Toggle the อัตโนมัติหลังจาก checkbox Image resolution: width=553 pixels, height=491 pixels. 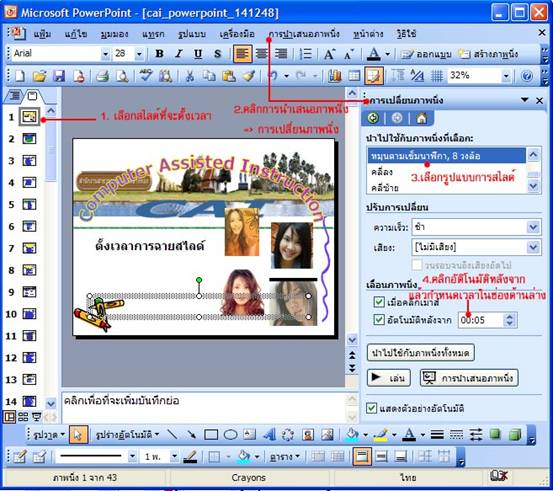click(379, 320)
